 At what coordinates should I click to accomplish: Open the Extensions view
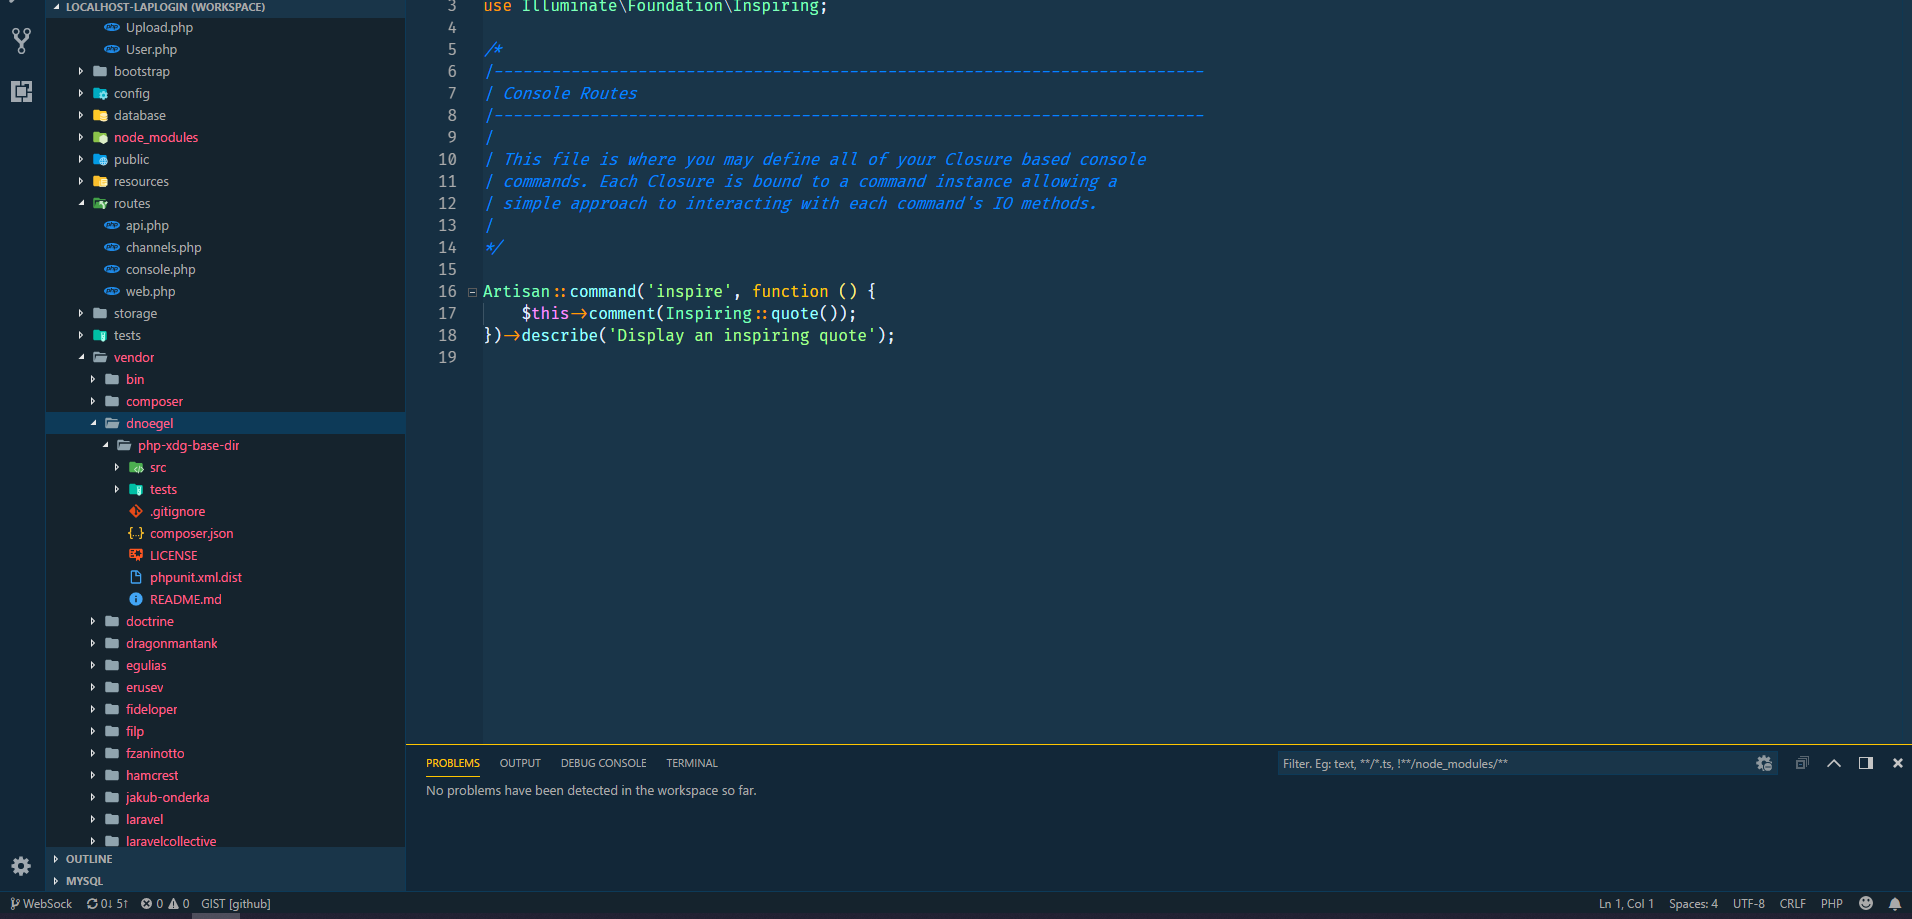(x=20, y=91)
